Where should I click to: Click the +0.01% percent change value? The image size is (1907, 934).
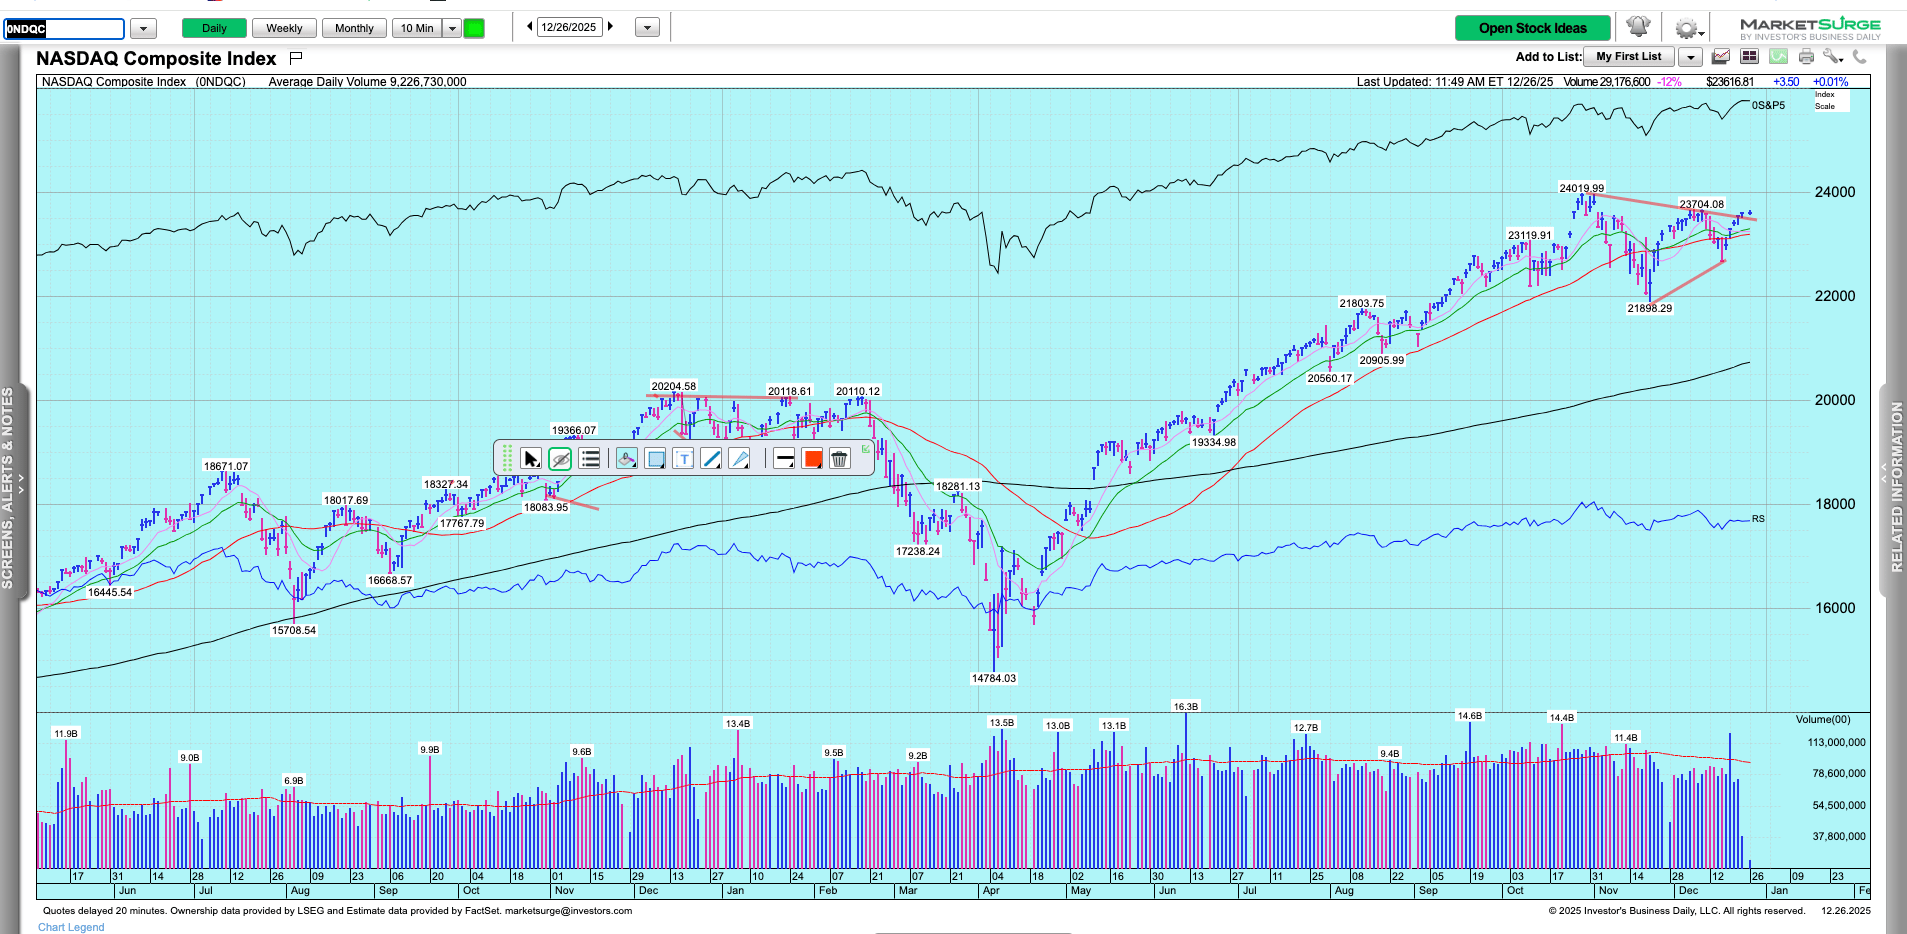click(x=1830, y=82)
